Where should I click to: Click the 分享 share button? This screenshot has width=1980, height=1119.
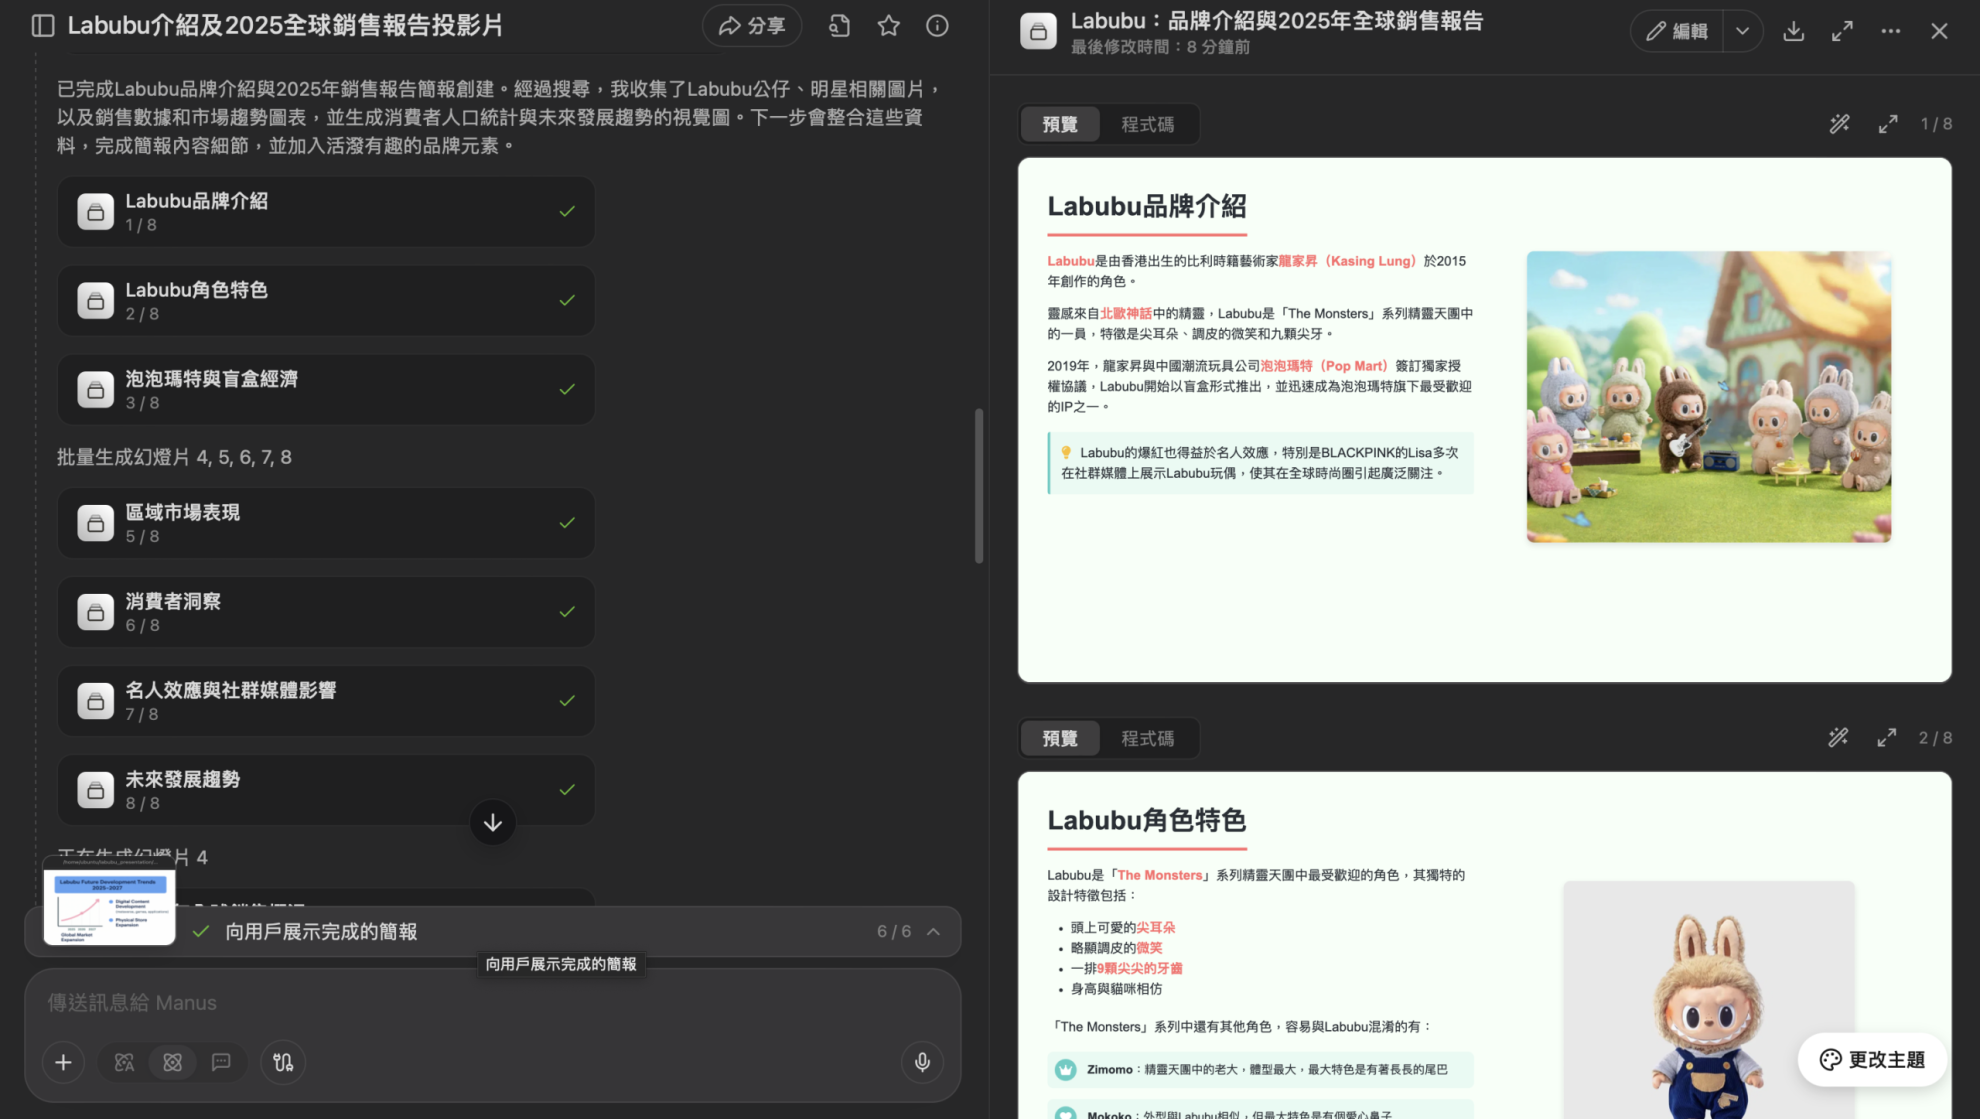coord(752,26)
